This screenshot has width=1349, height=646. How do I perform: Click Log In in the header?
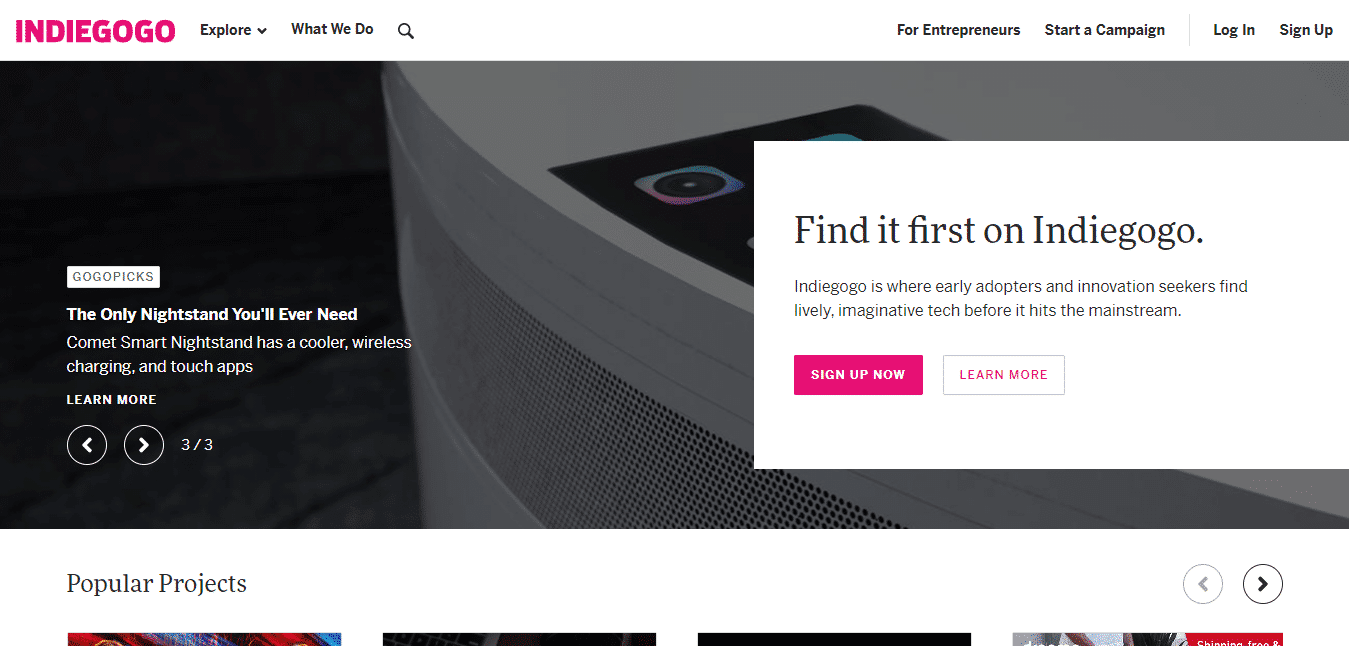coord(1233,30)
